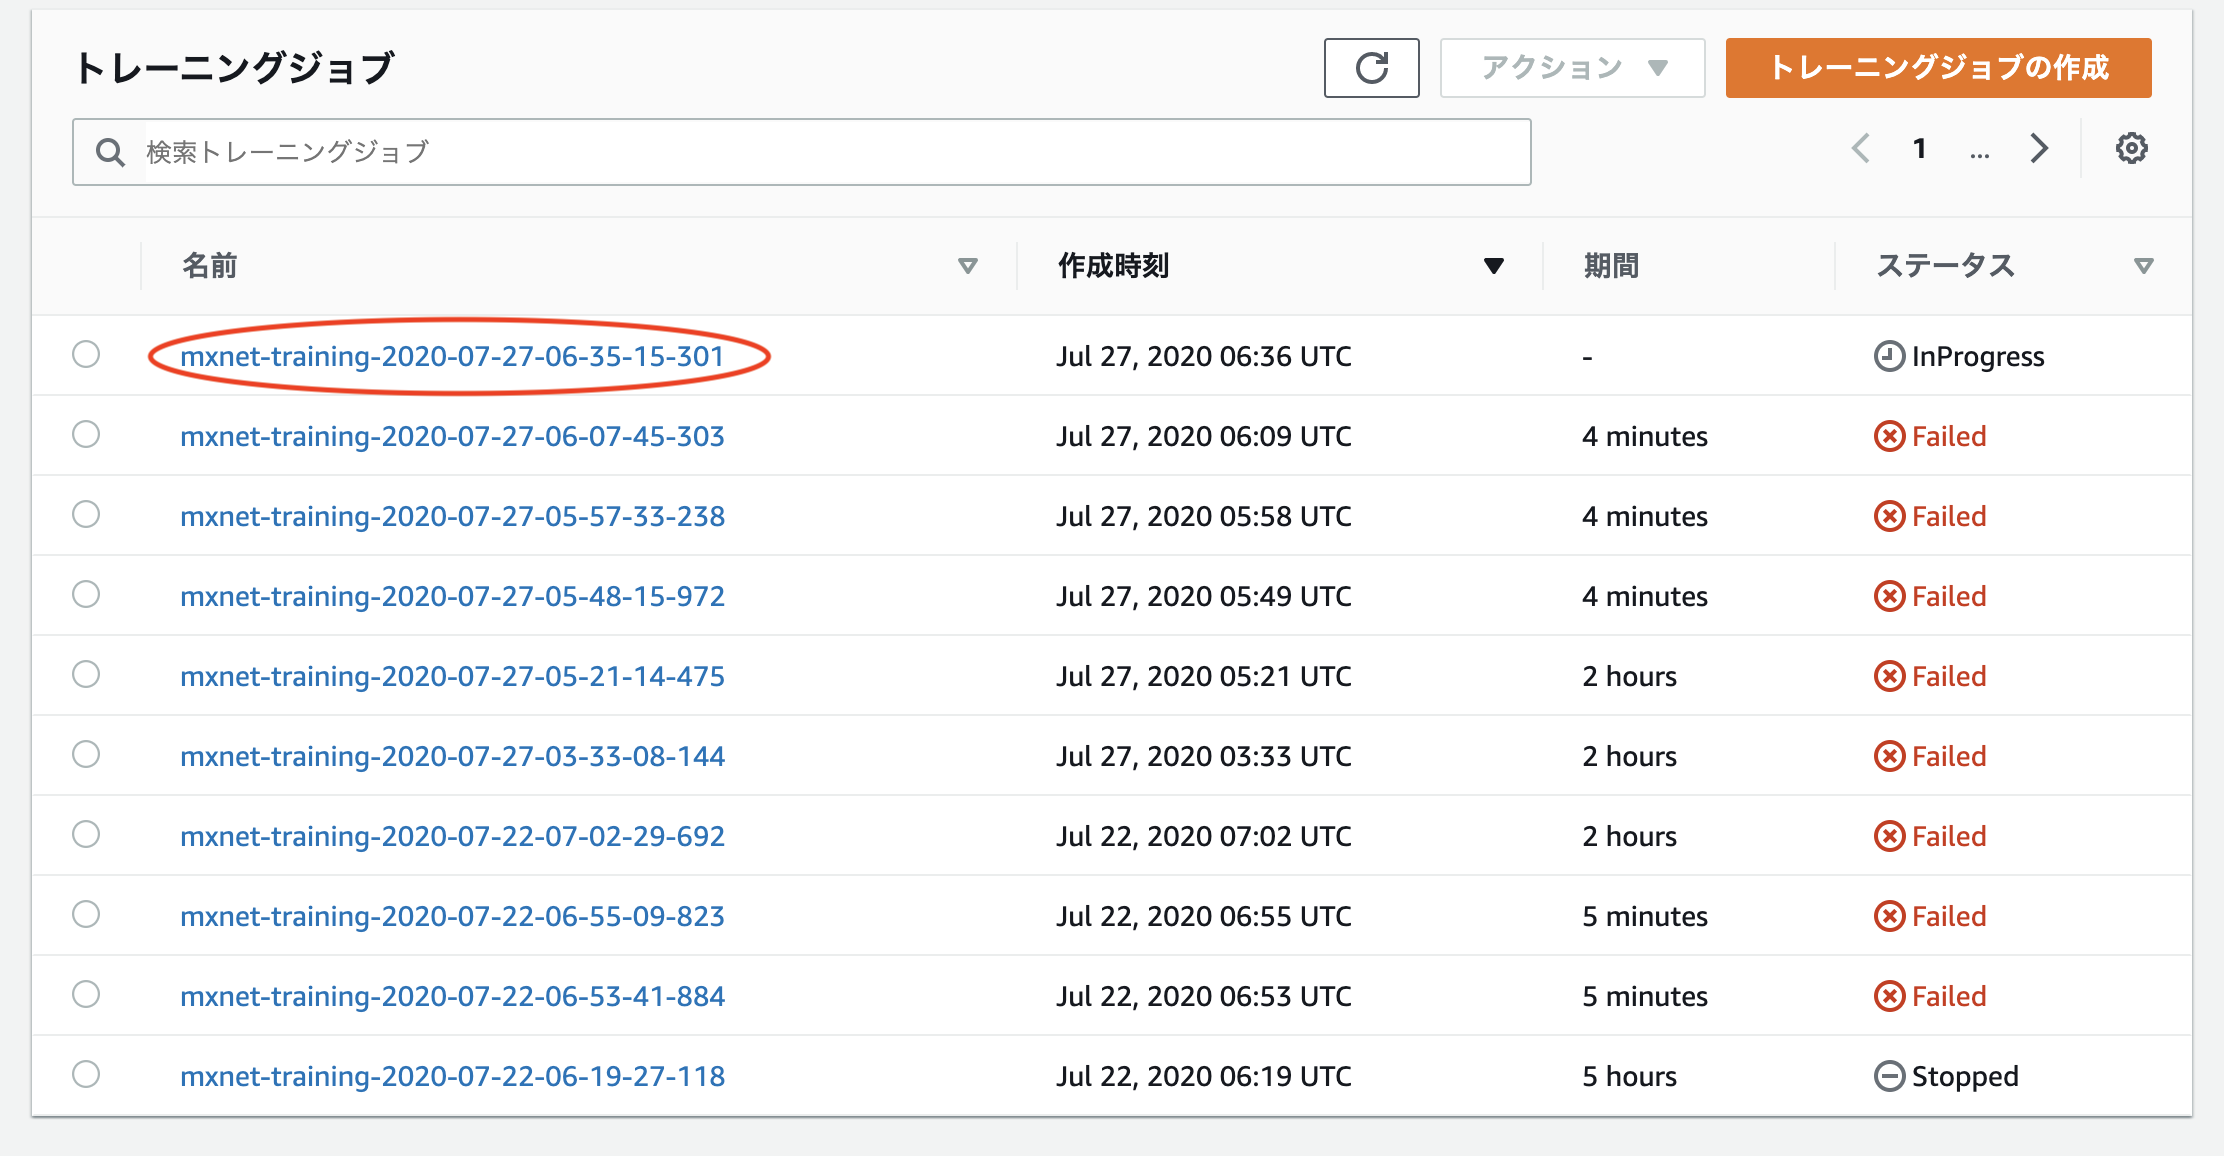Click the Stopped status icon
This screenshot has width=2224, height=1156.
click(x=1888, y=1076)
